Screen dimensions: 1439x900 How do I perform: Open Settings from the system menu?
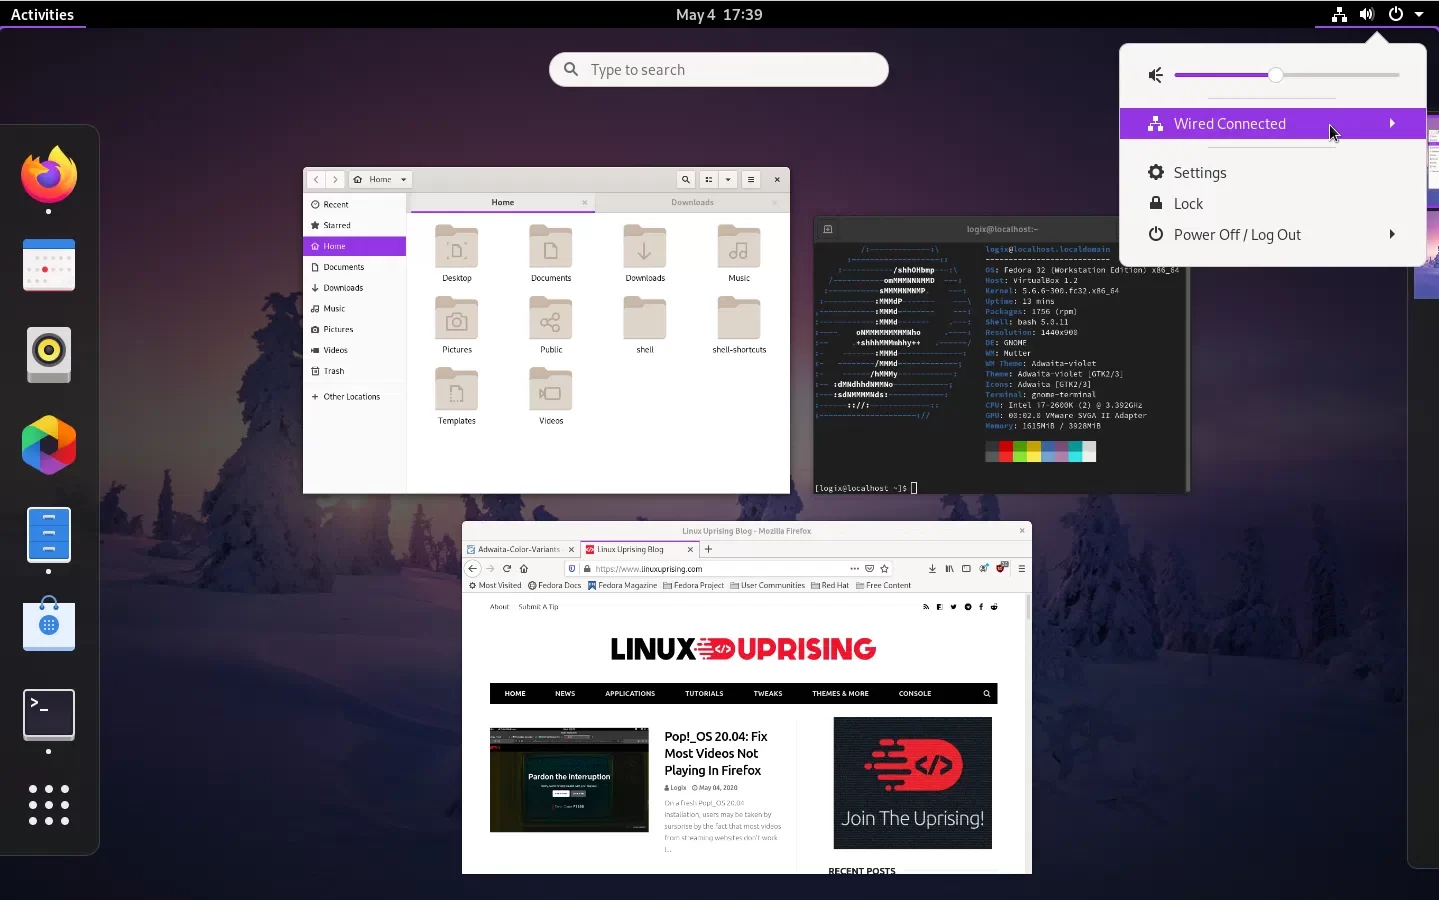click(x=1200, y=172)
